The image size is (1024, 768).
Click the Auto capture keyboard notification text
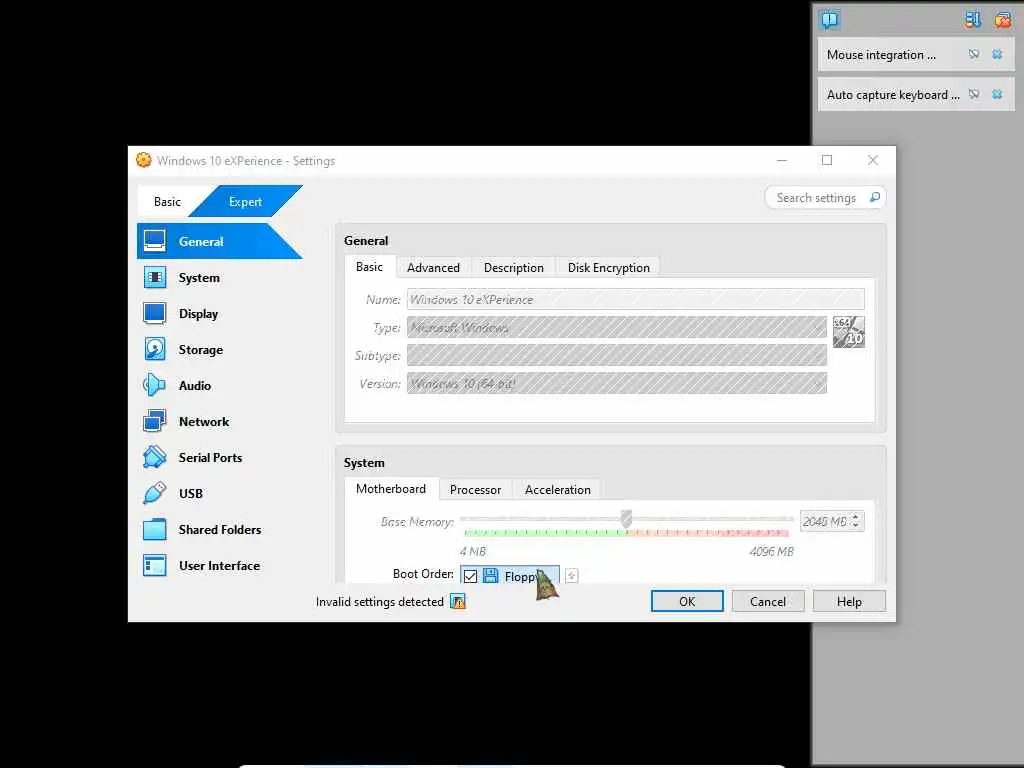point(893,95)
